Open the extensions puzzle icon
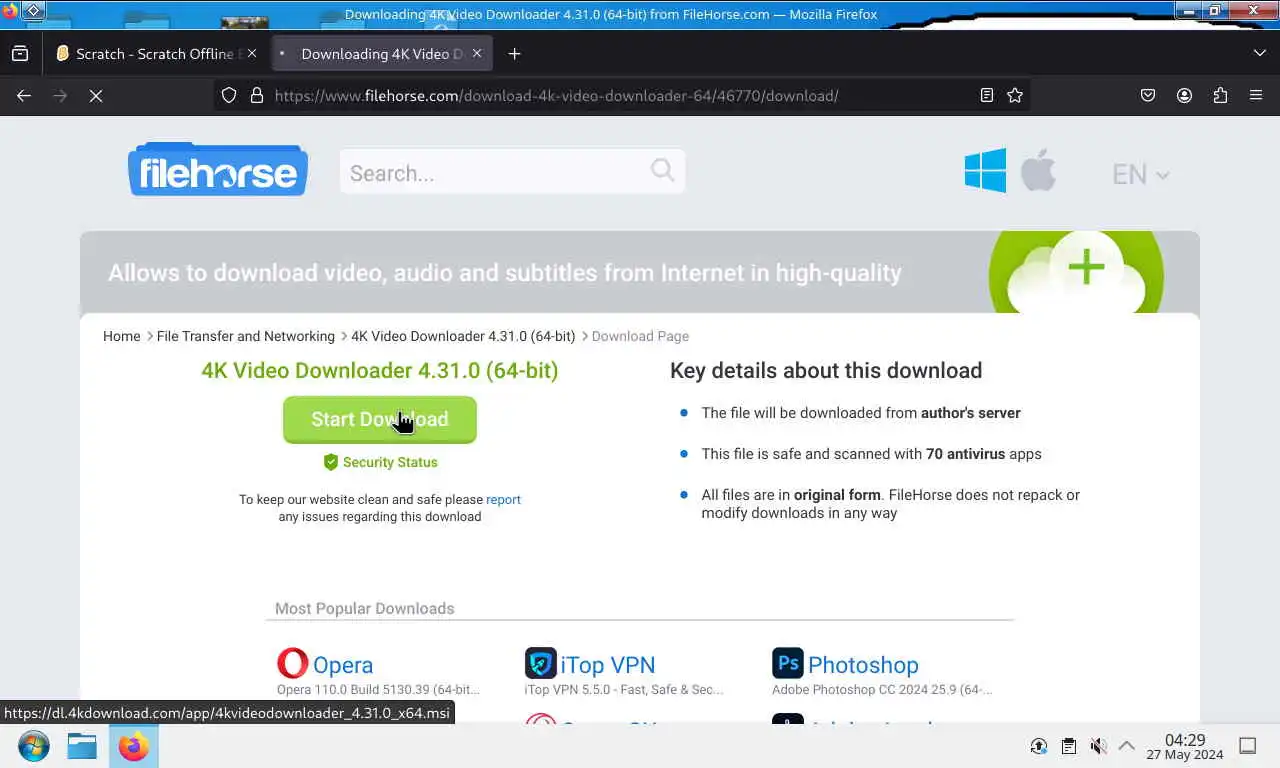The width and height of the screenshot is (1280, 768). 1220,96
